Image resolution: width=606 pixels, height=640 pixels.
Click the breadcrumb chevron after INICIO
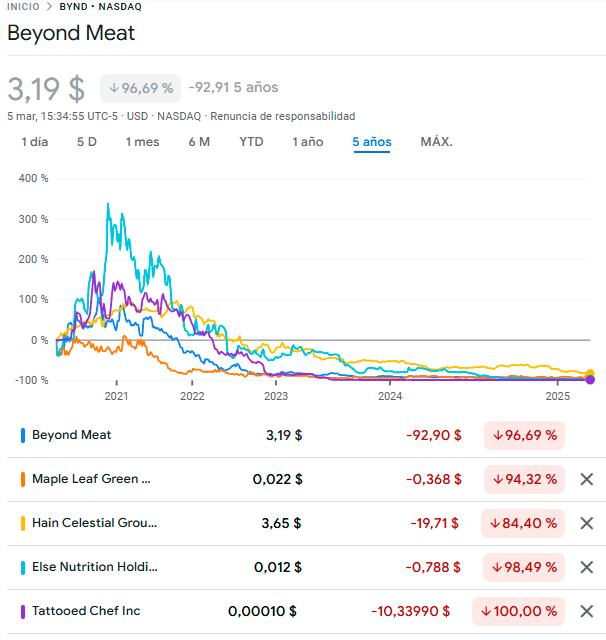pos(48,6)
